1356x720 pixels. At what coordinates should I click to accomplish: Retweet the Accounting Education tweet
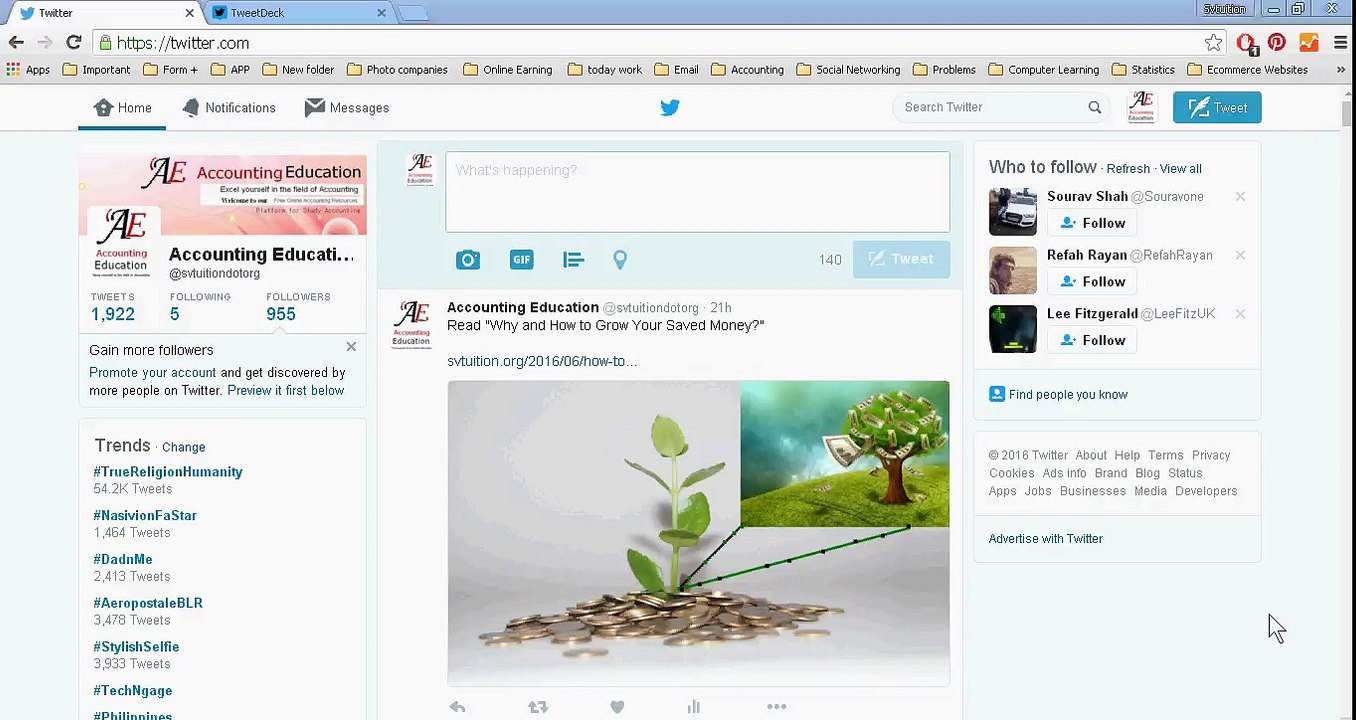538,707
